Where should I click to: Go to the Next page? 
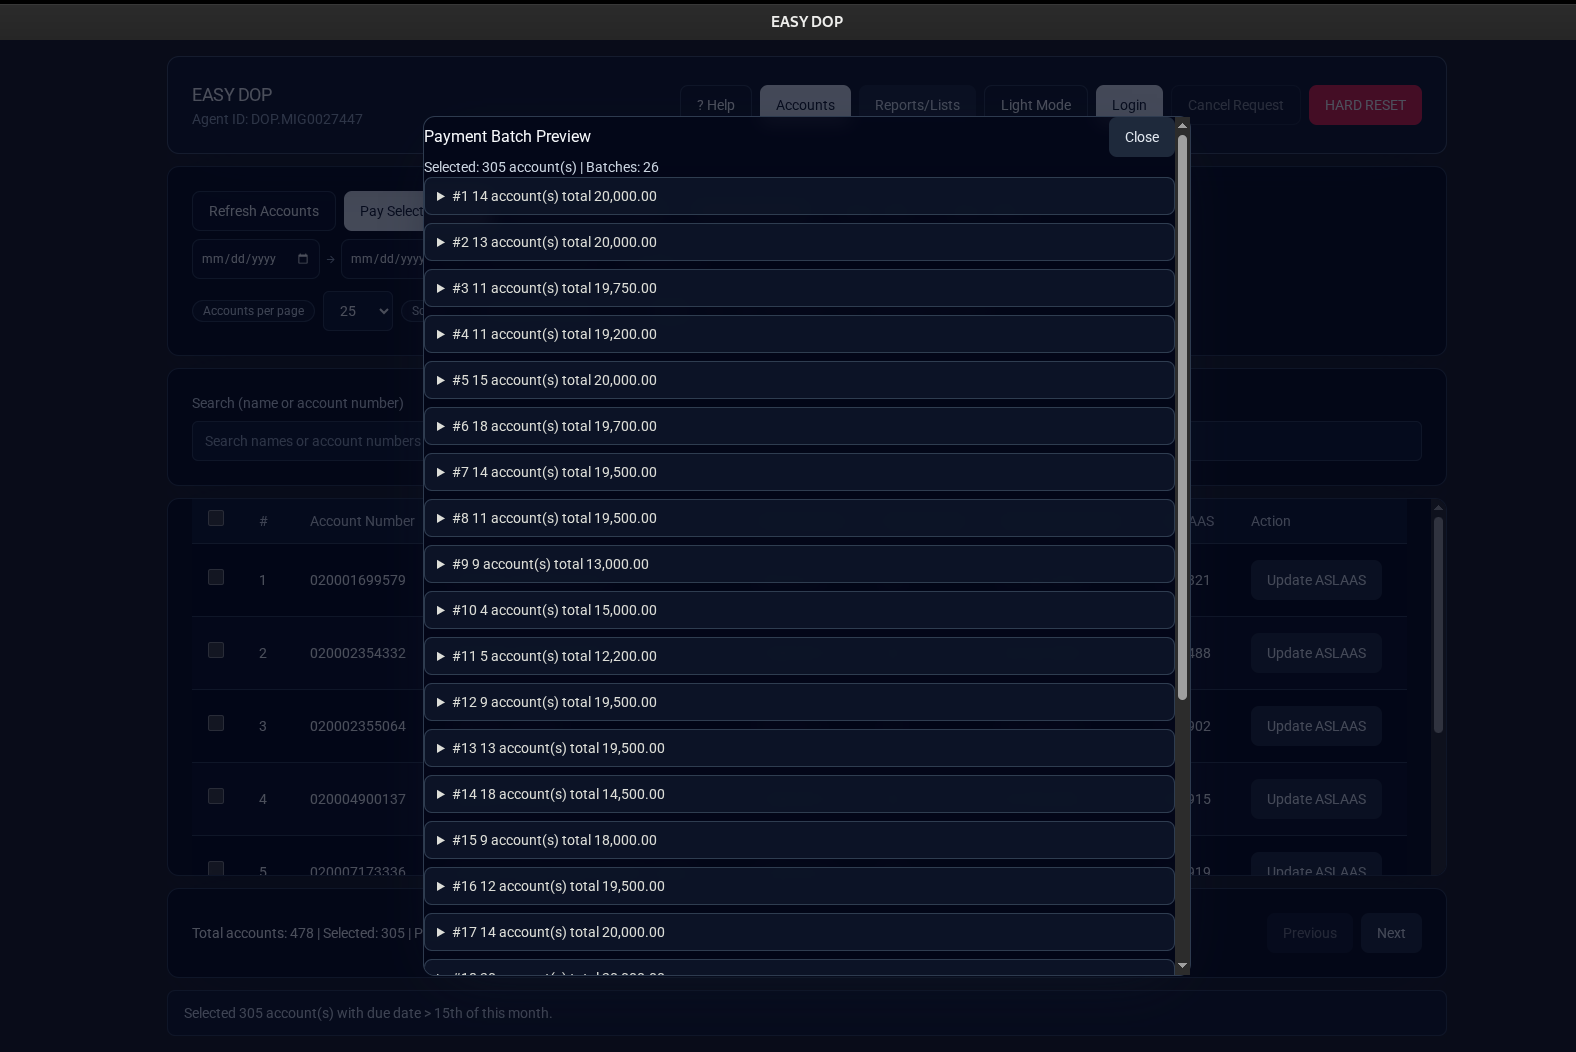pos(1391,933)
